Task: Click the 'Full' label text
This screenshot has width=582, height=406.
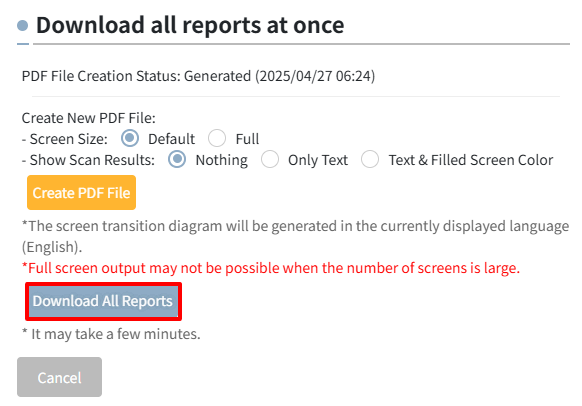Action: [x=247, y=139]
